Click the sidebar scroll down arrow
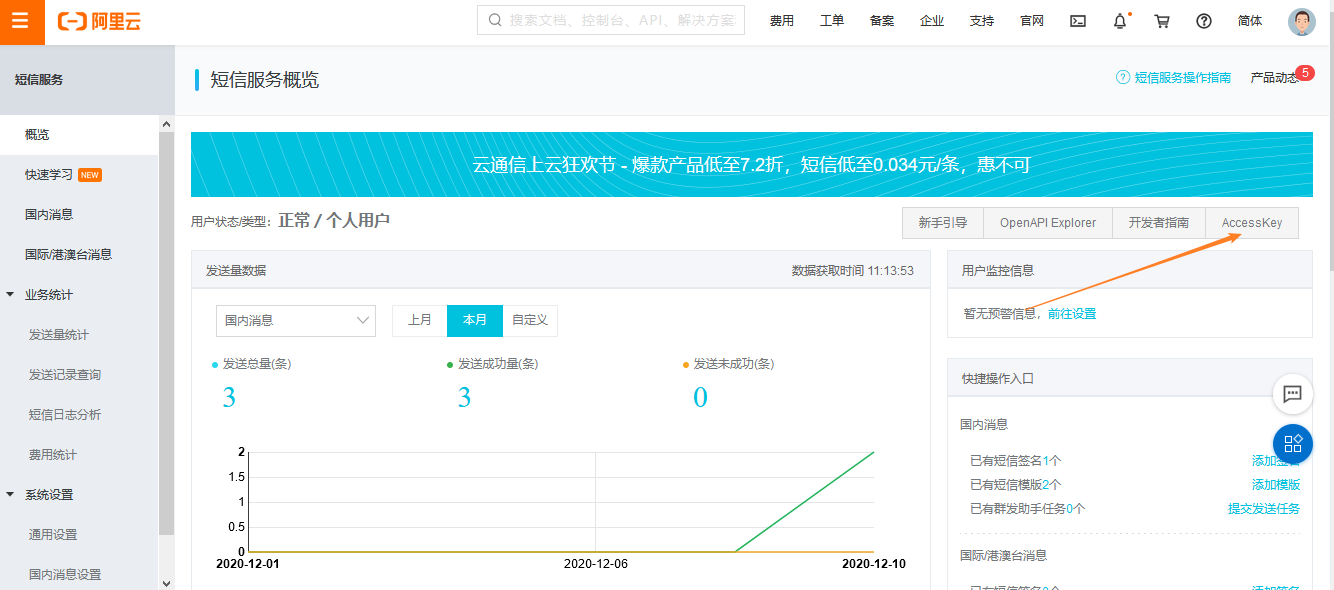The height and width of the screenshot is (590, 1334). coord(166,582)
